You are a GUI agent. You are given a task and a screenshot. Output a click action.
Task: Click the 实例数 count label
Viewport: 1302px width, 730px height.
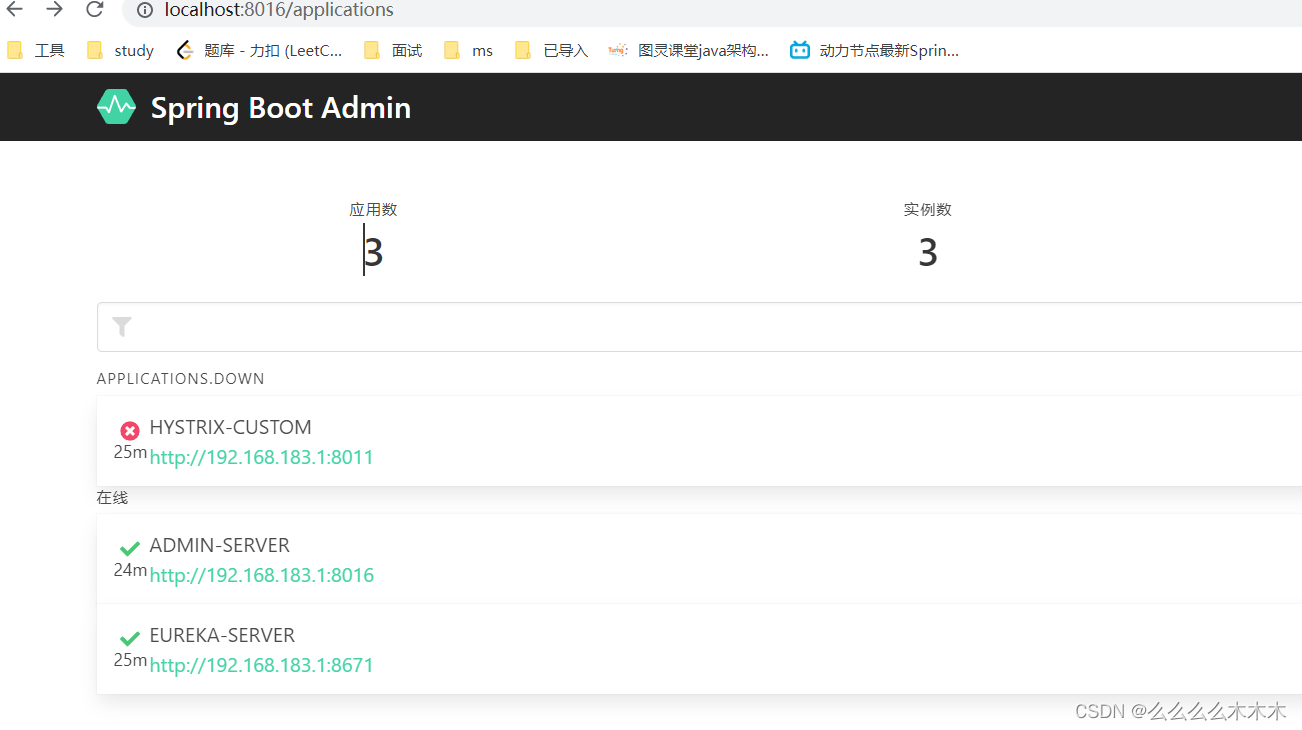(x=928, y=210)
